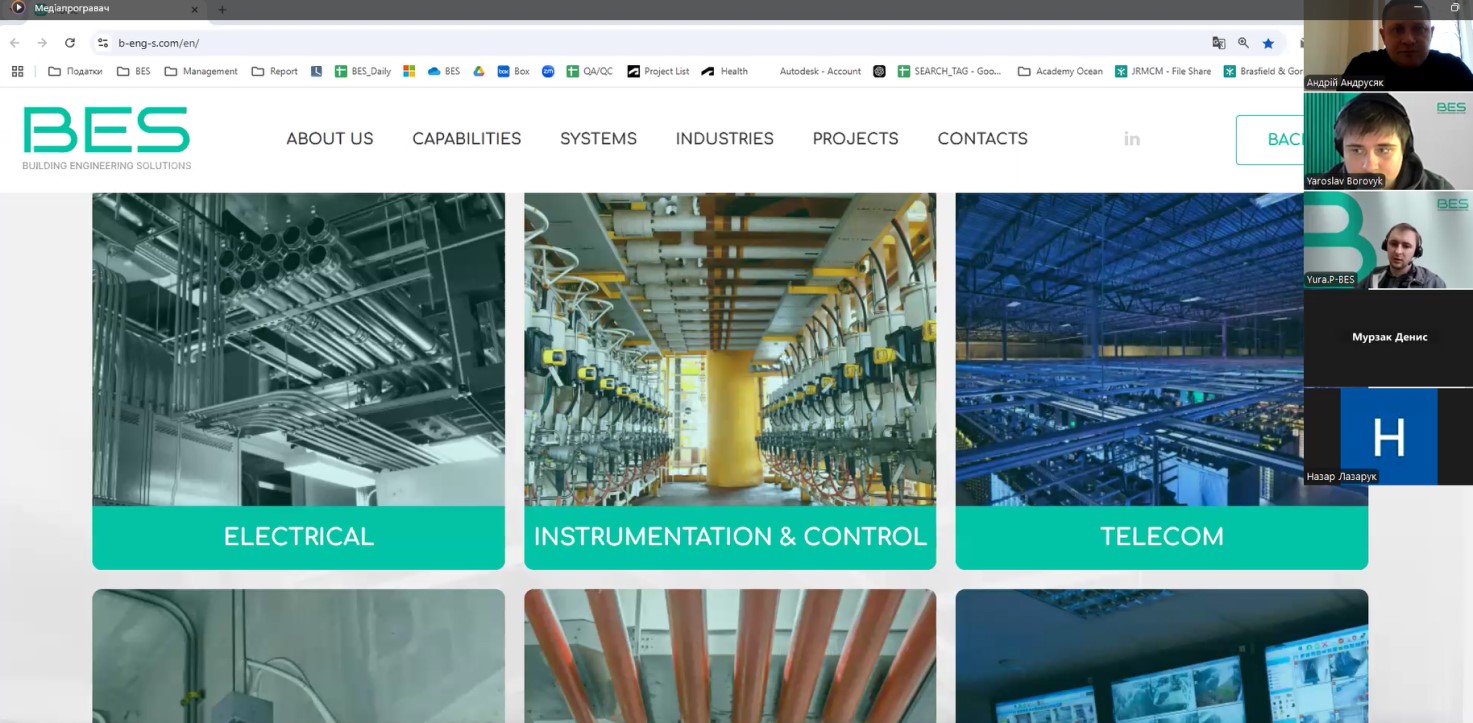
Task: Click the BES logo in the header
Action: tap(107, 138)
